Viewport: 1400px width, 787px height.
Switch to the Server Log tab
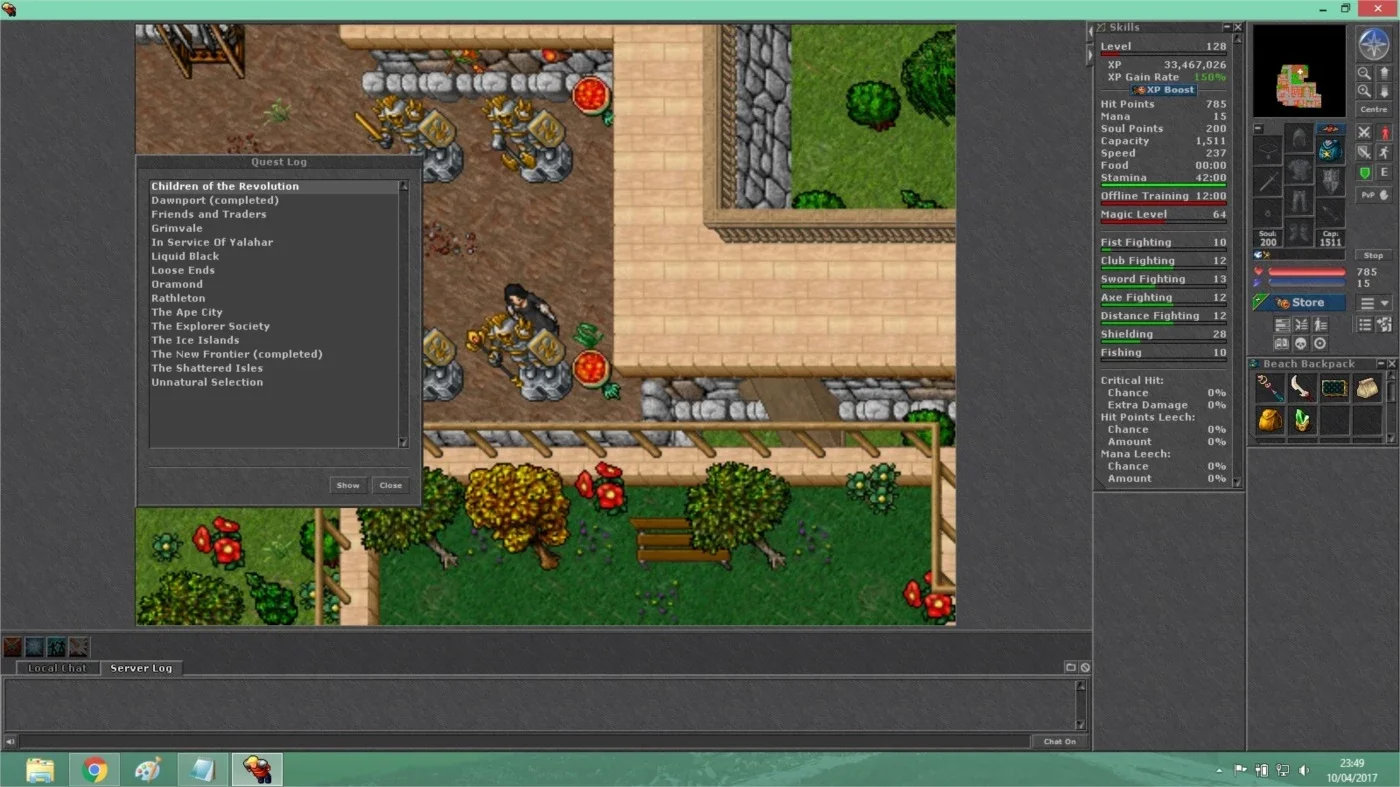pyautogui.click(x=141, y=668)
